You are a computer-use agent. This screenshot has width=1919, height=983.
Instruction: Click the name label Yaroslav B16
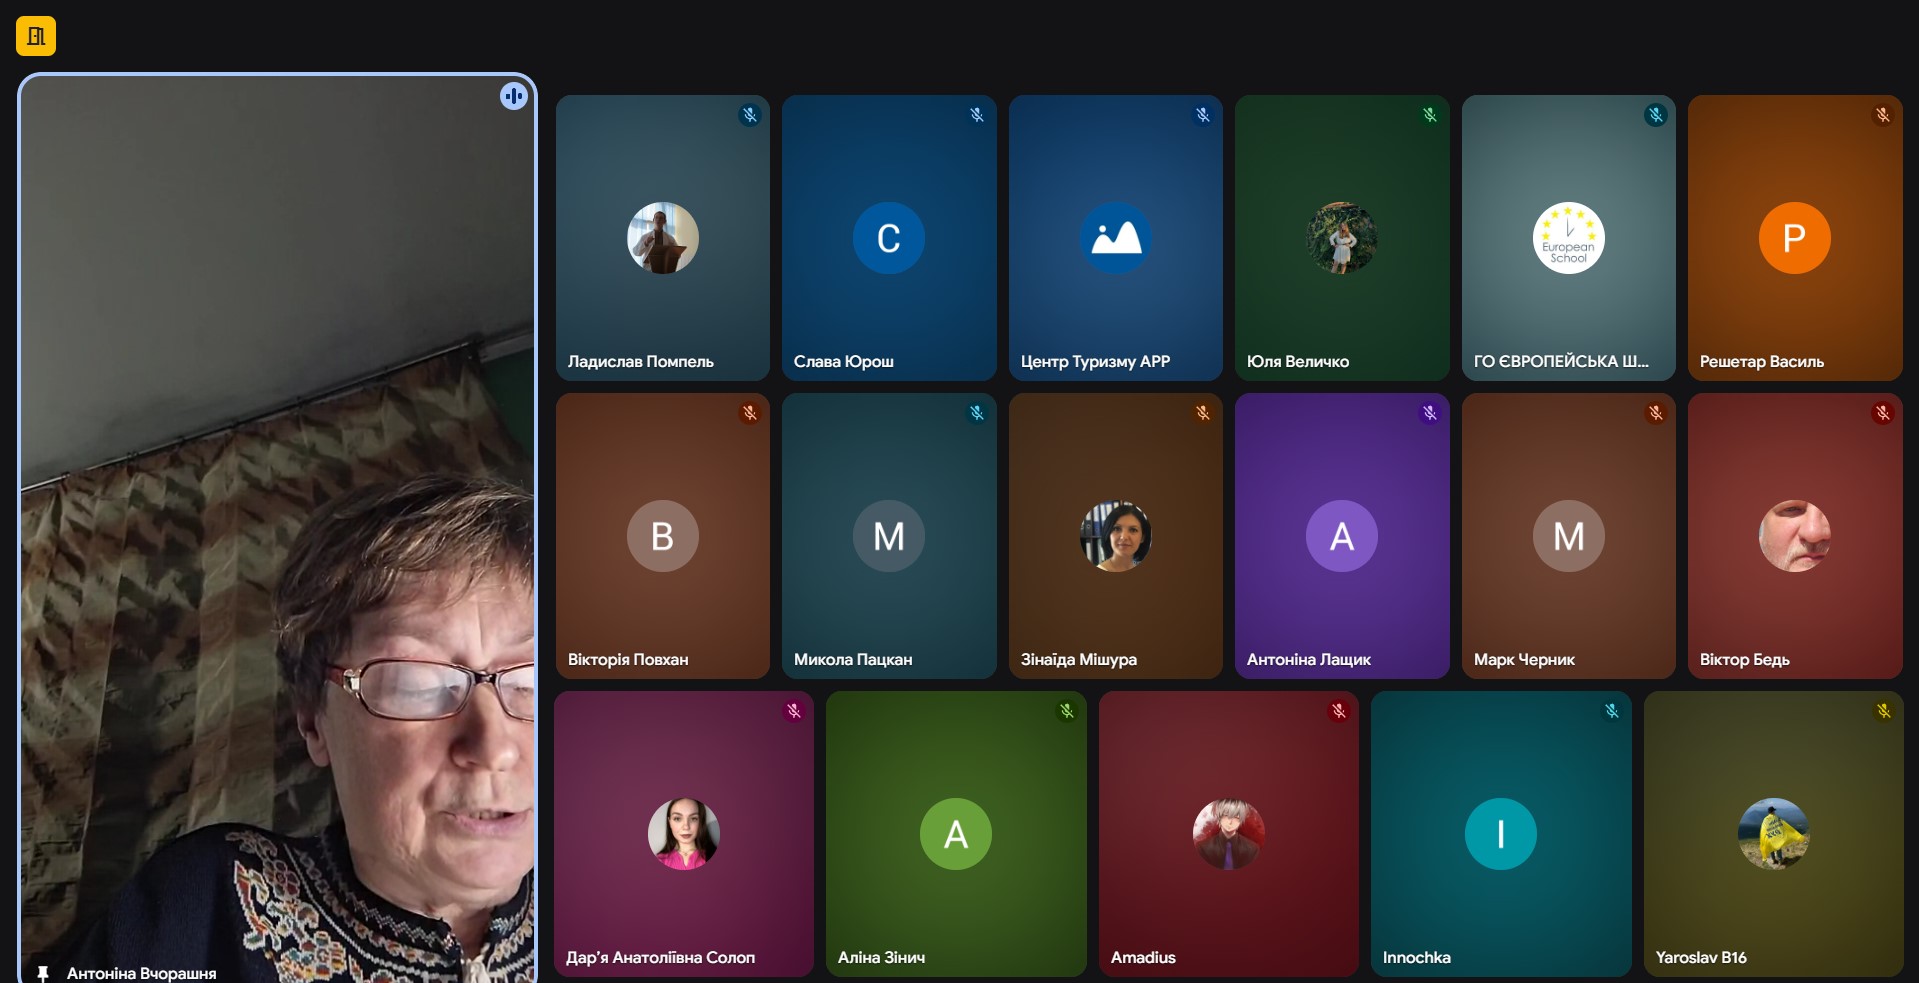(x=1701, y=957)
